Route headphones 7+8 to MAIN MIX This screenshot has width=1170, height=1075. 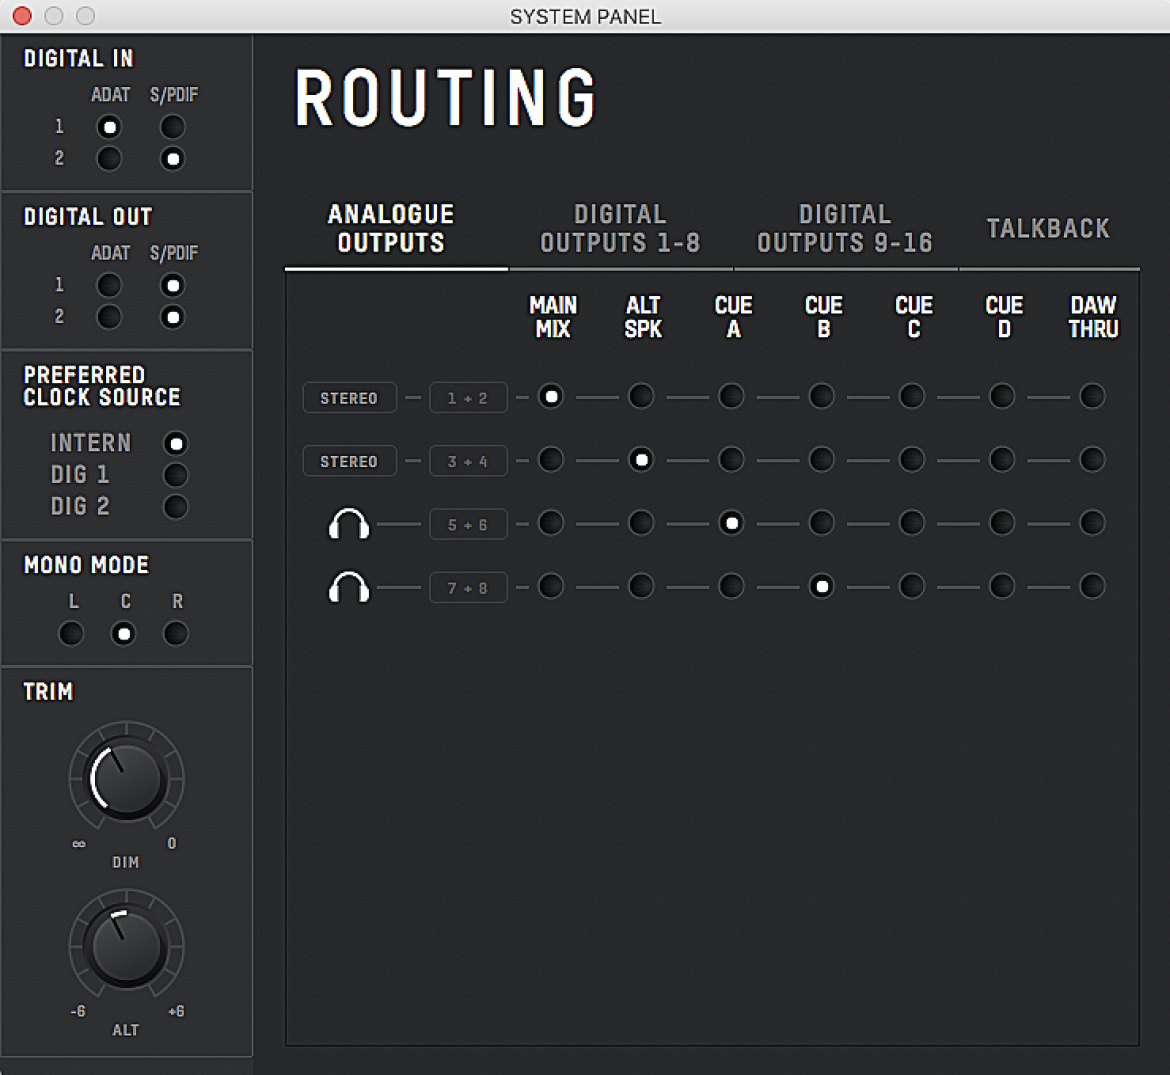point(551,586)
